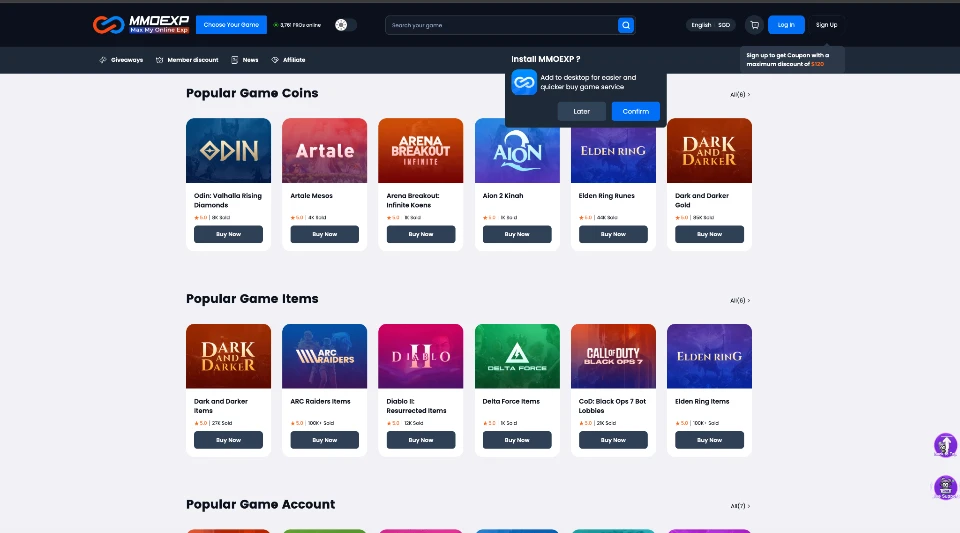The width and height of the screenshot is (960, 533).
Task: Open the Aion thumbnail
Action: [517, 151]
